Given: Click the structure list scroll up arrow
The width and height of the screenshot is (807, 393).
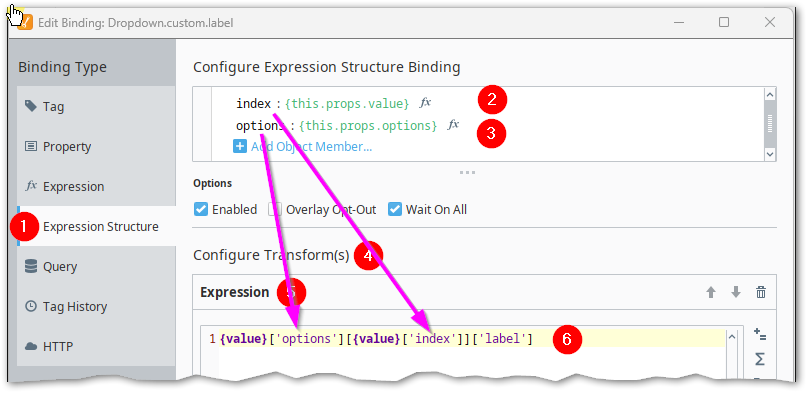Looking at the screenshot, I should tap(770, 94).
